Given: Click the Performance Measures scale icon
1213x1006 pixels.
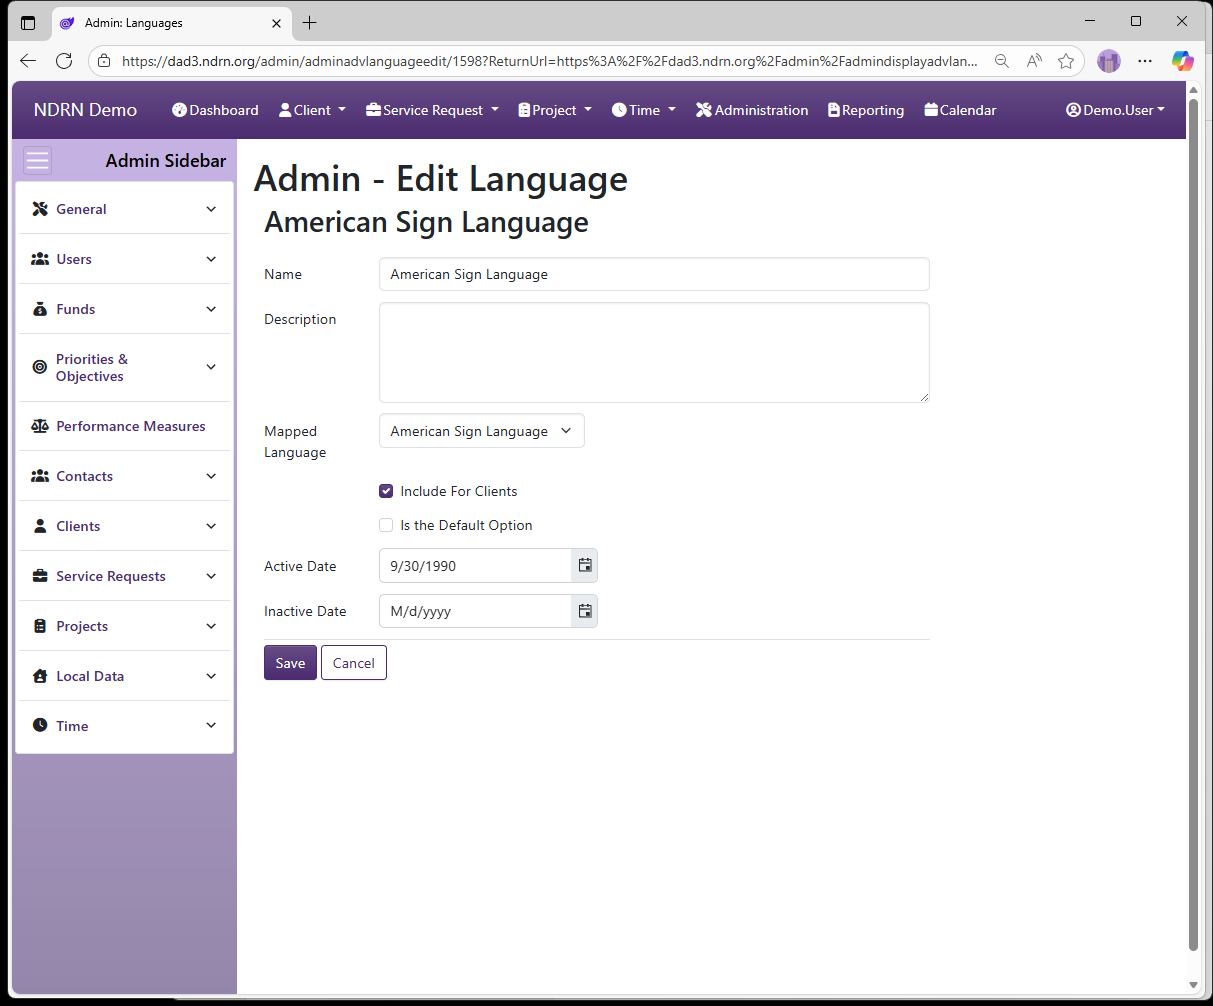Looking at the screenshot, I should 40,426.
